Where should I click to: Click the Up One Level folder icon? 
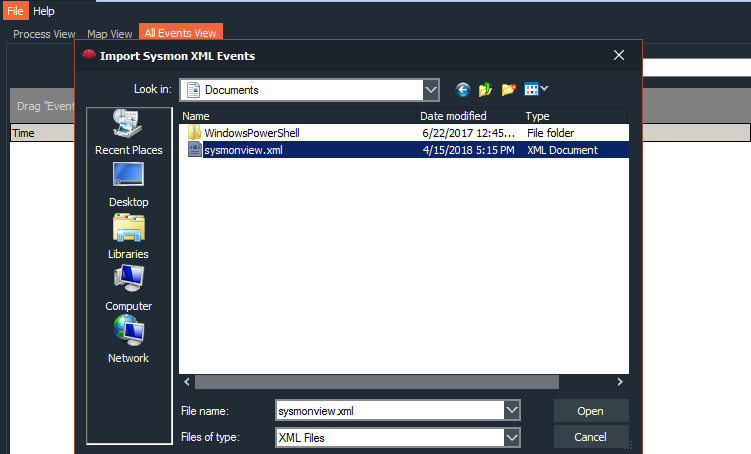(x=485, y=90)
